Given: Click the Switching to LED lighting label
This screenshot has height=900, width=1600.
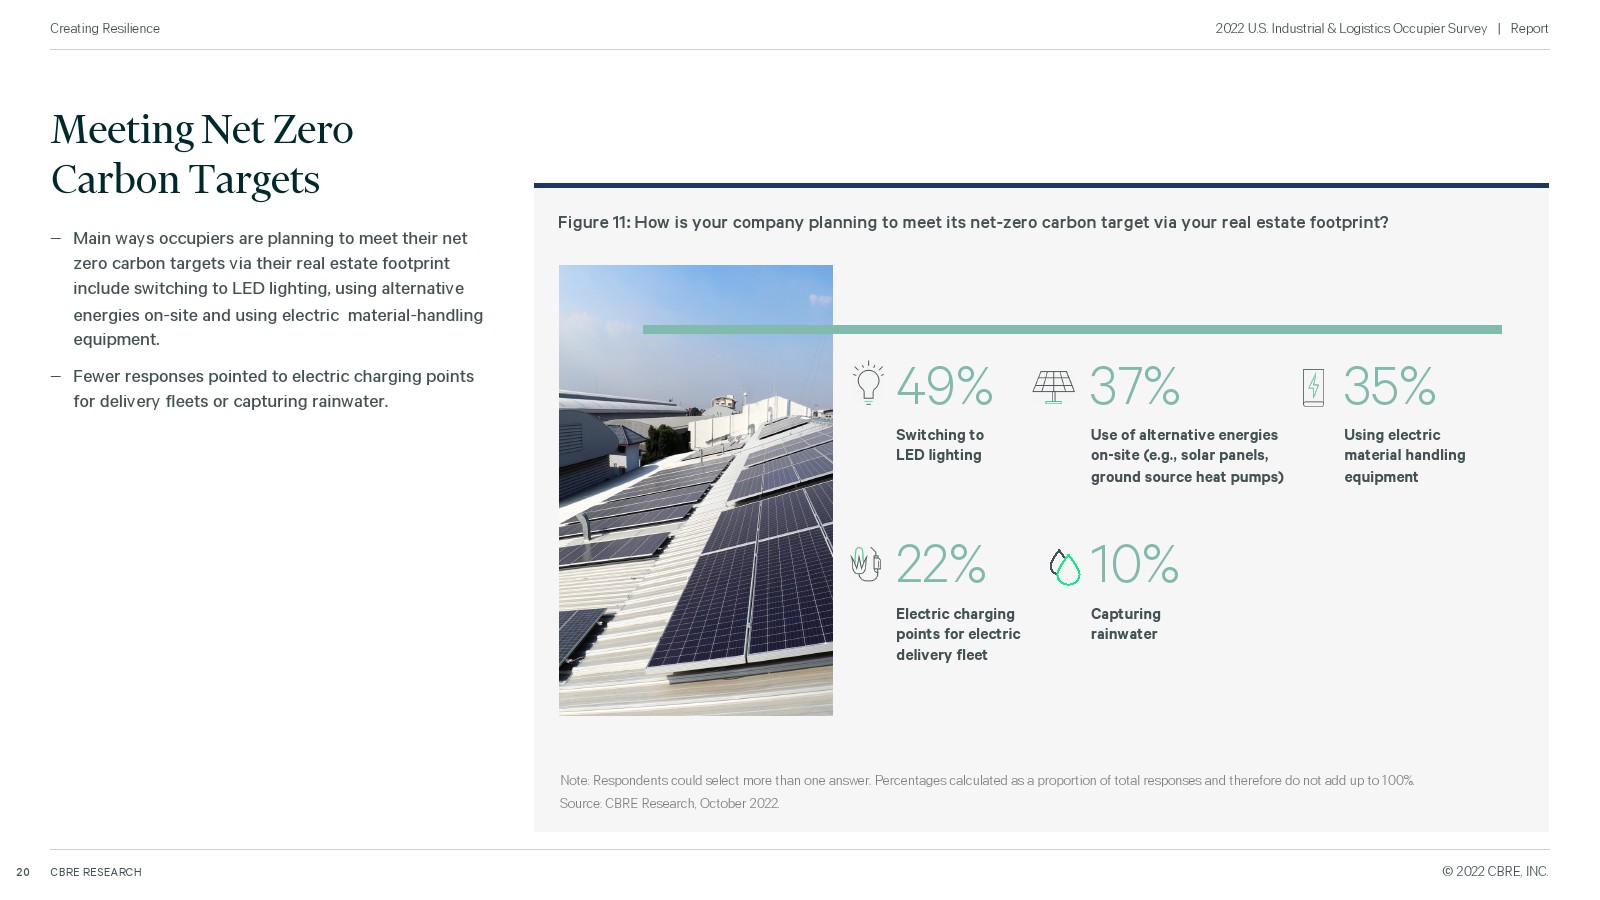Looking at the screenshot, I should click(x=940, y=445).
